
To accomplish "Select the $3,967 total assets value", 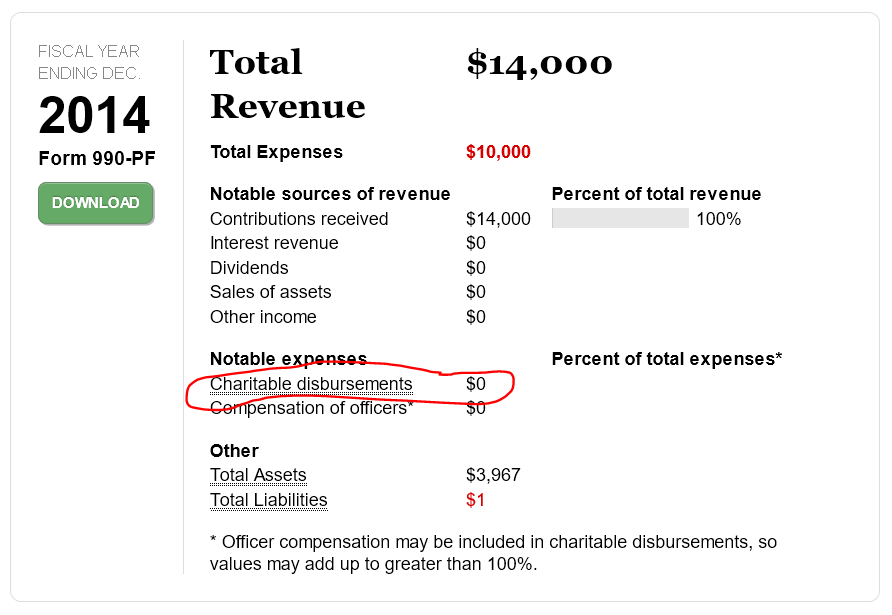I will (x=493, y=476).
